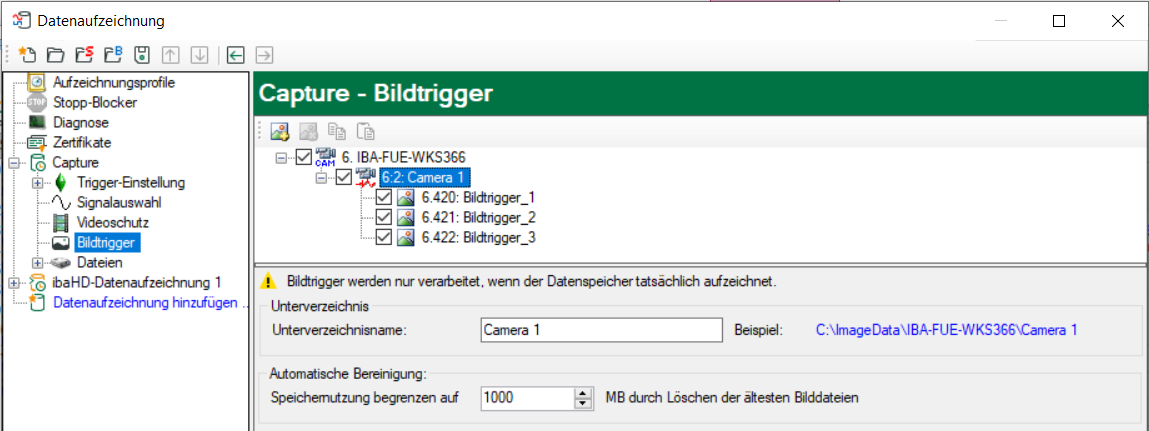Click the red STOP icon of Stopp-Blocker
Viewport: 1149px width, 431px height.
(x=37, y=103)
